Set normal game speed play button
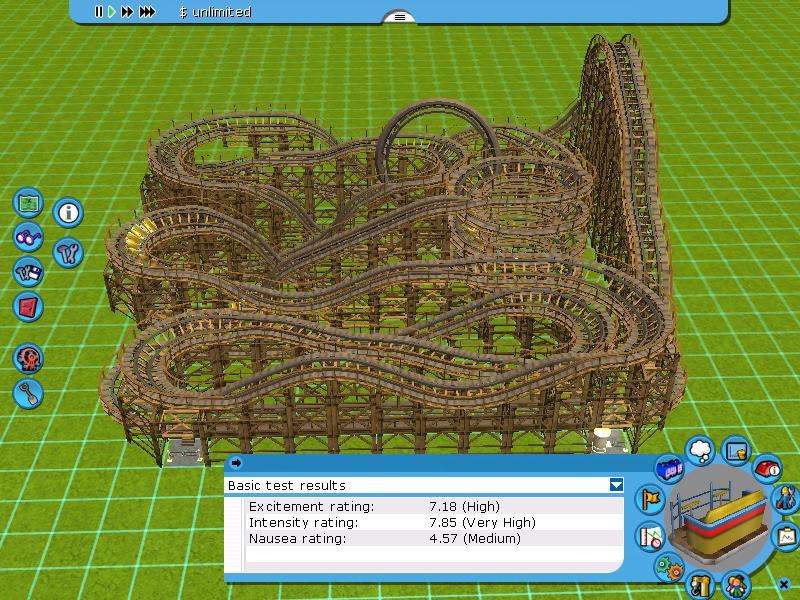Image resolution: width=800 pixels, height=600 pixels. coord(112,11)
